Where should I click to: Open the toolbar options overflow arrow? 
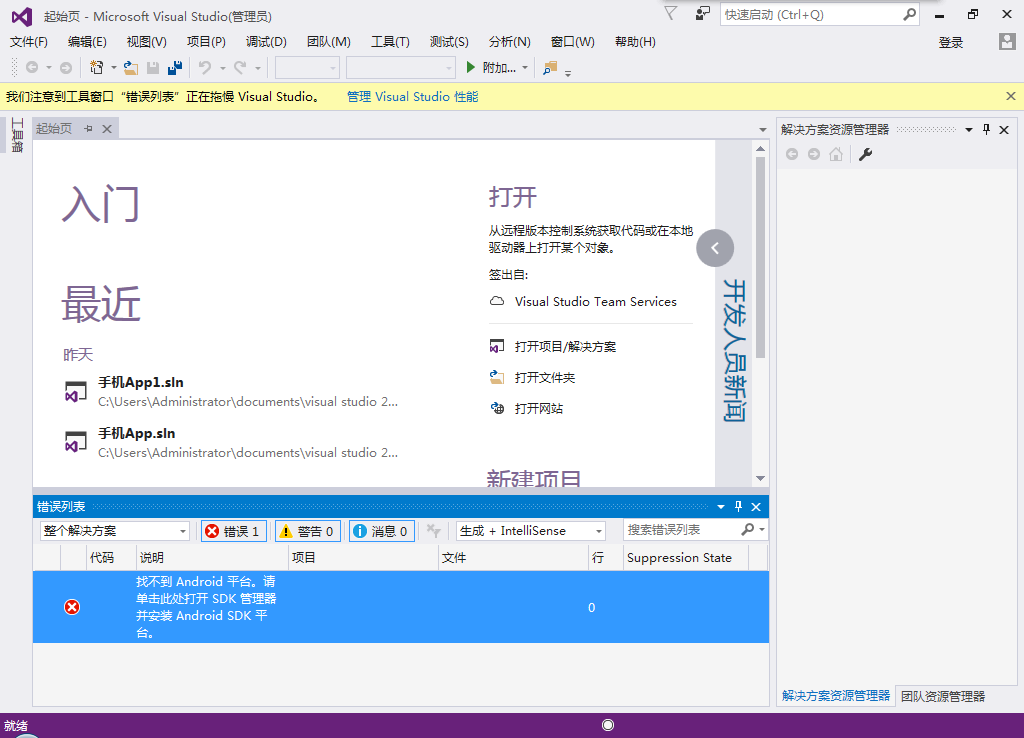tap(568, 73)
